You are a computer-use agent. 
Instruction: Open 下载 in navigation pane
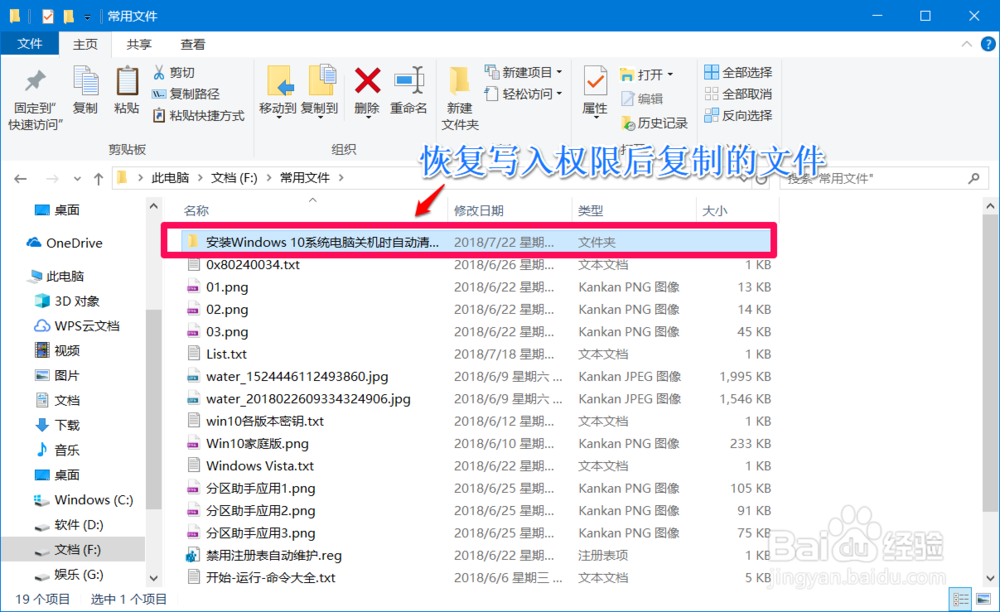click(x=57, y=425)
